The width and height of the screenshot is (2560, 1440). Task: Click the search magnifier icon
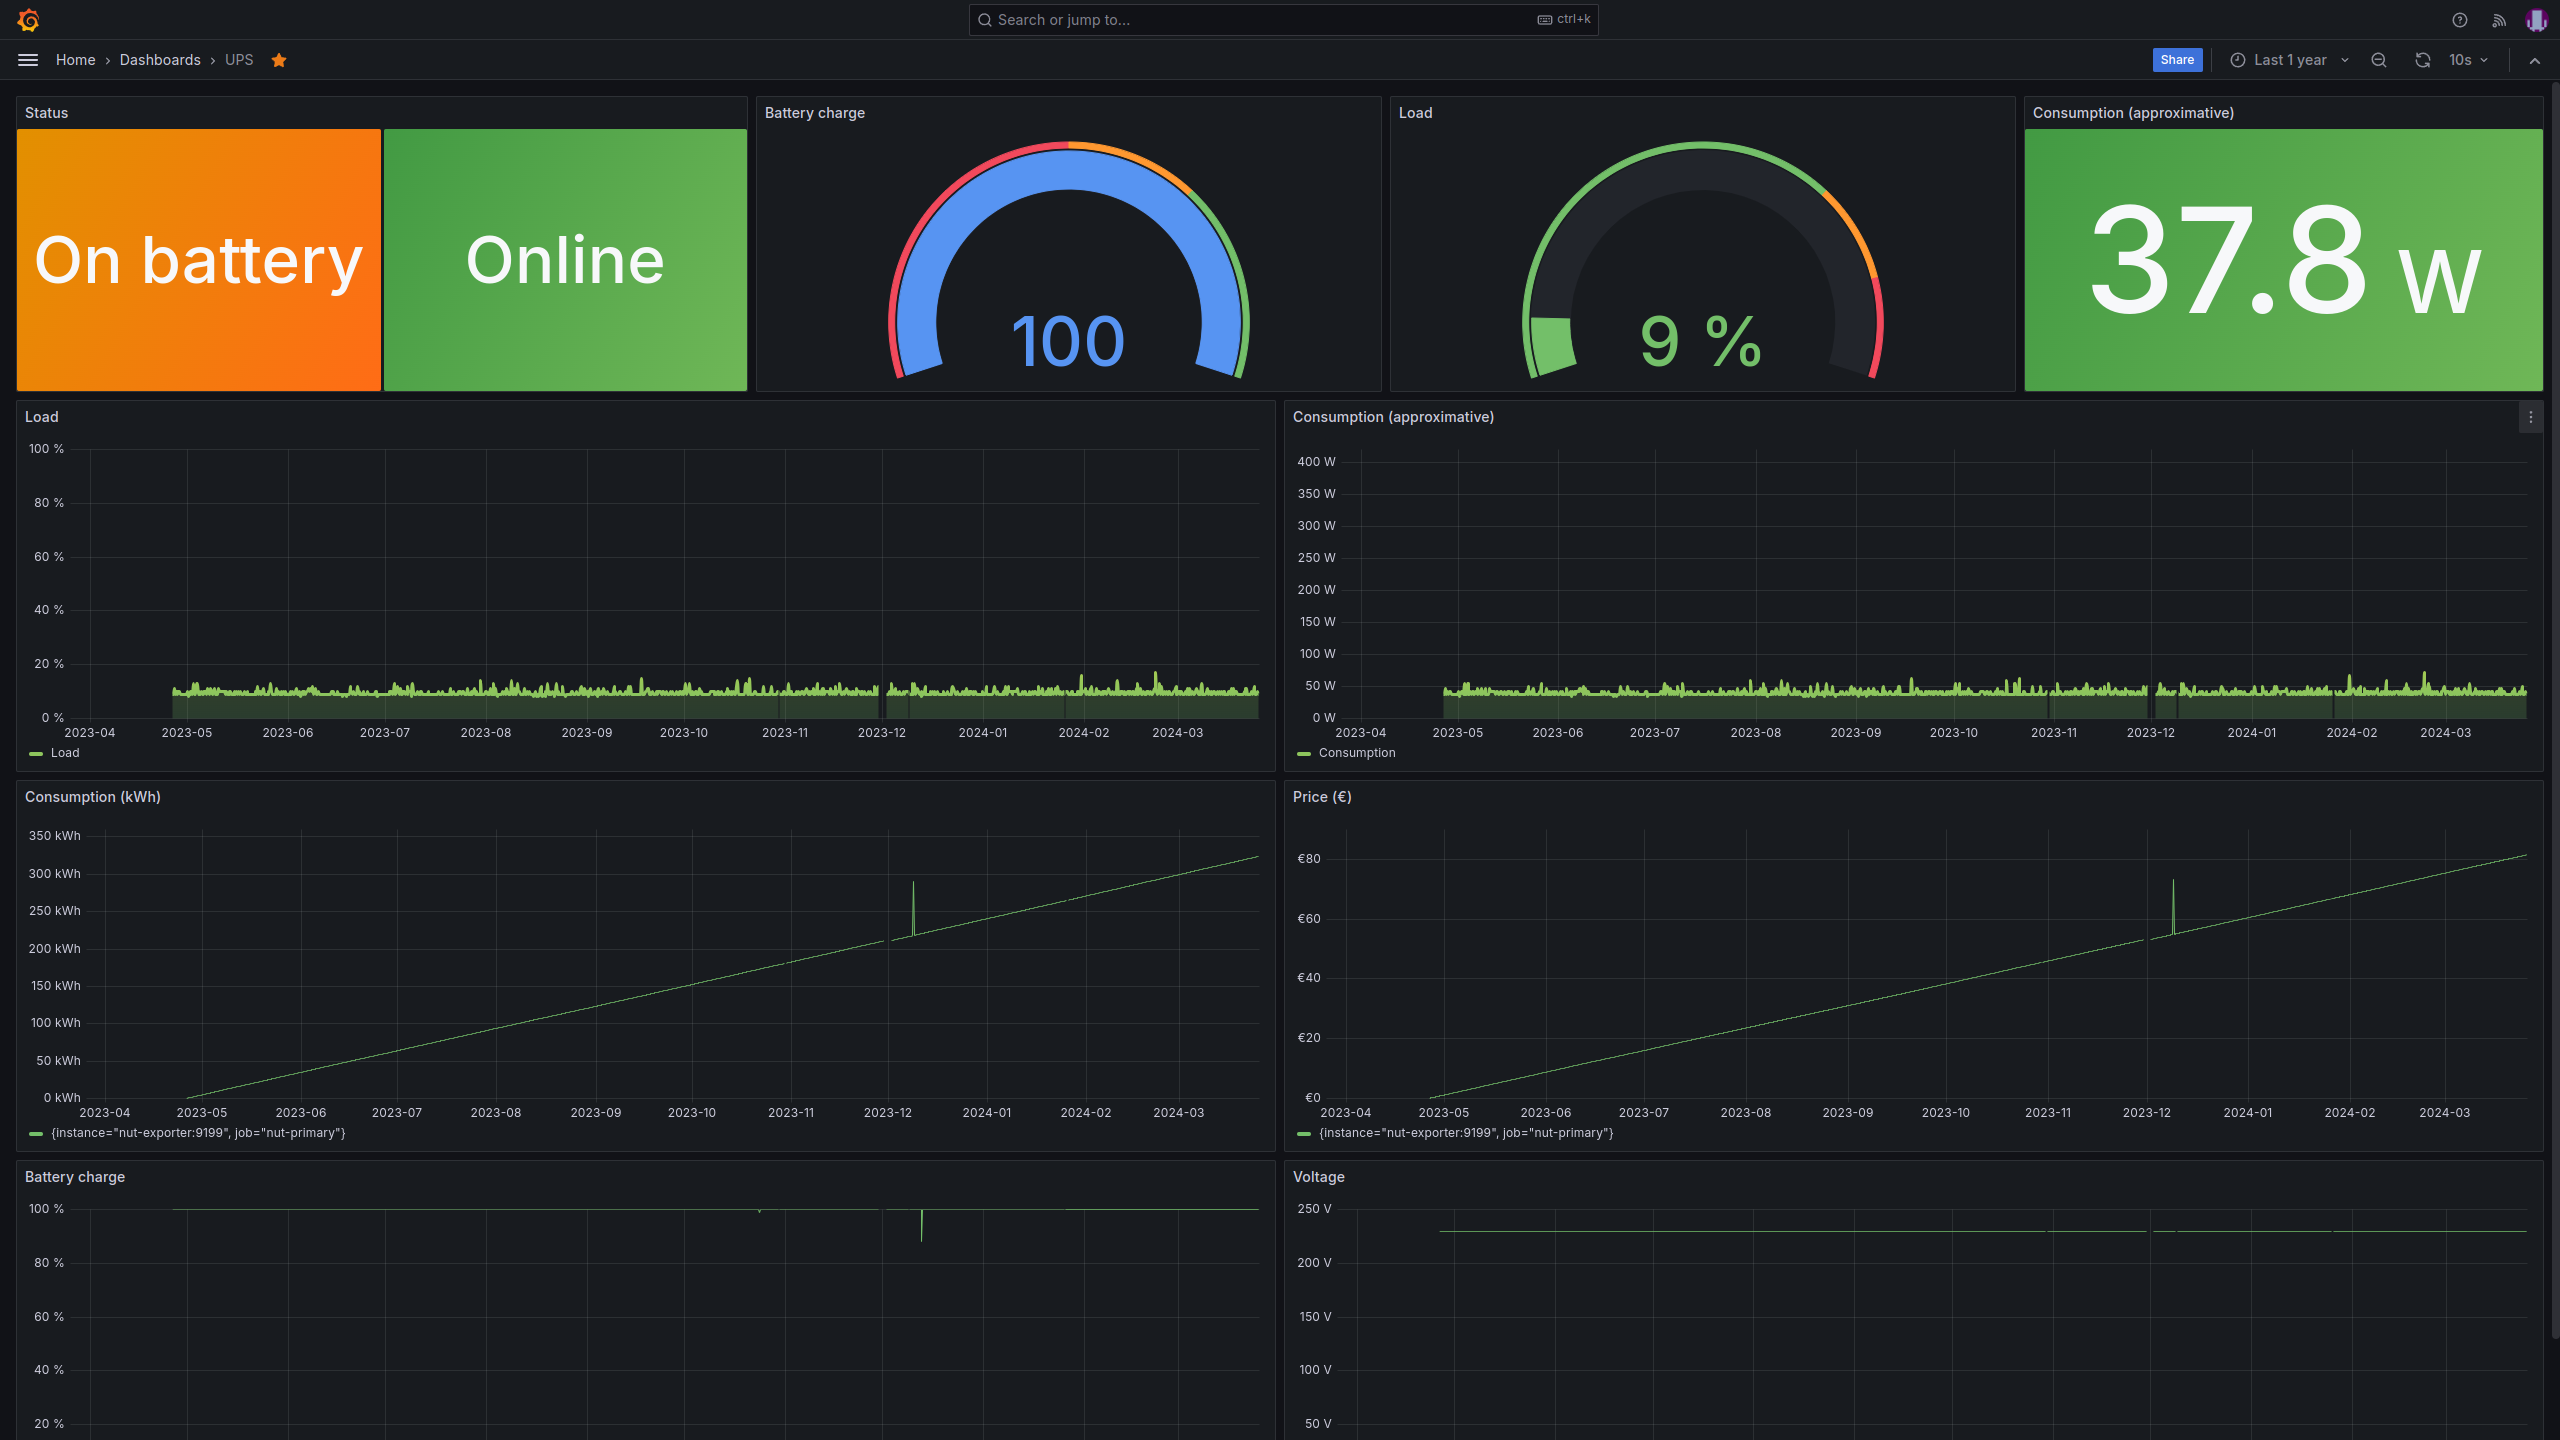985,20
